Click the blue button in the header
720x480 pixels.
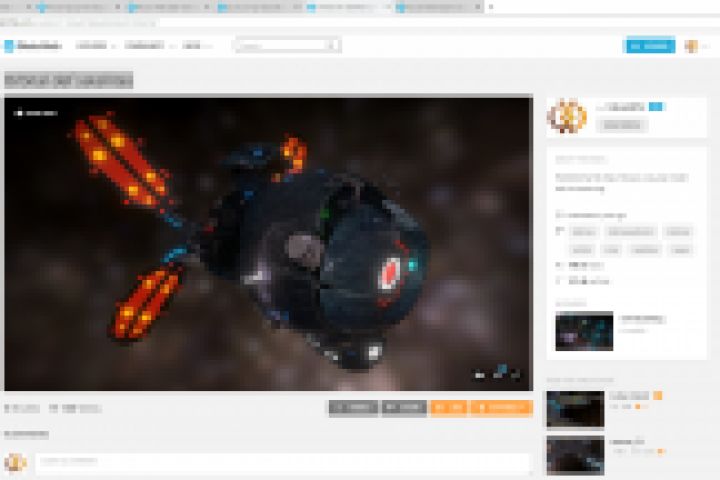pyautogui.click(x=650, y=46)
